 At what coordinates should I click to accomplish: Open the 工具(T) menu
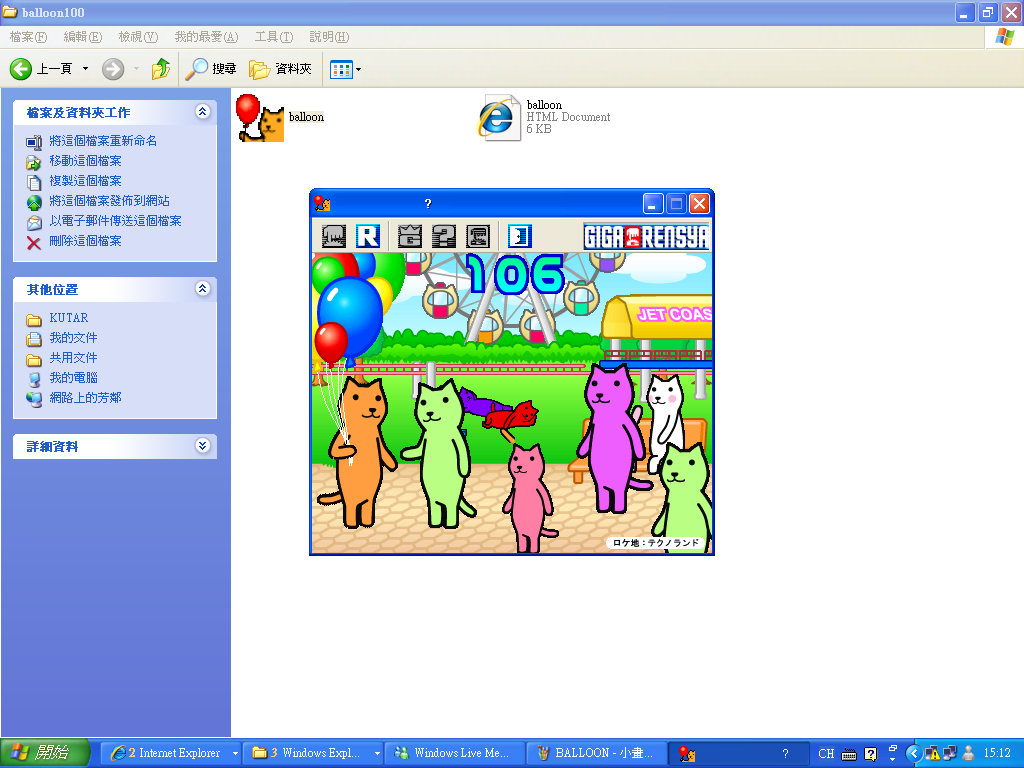[274, 37]
